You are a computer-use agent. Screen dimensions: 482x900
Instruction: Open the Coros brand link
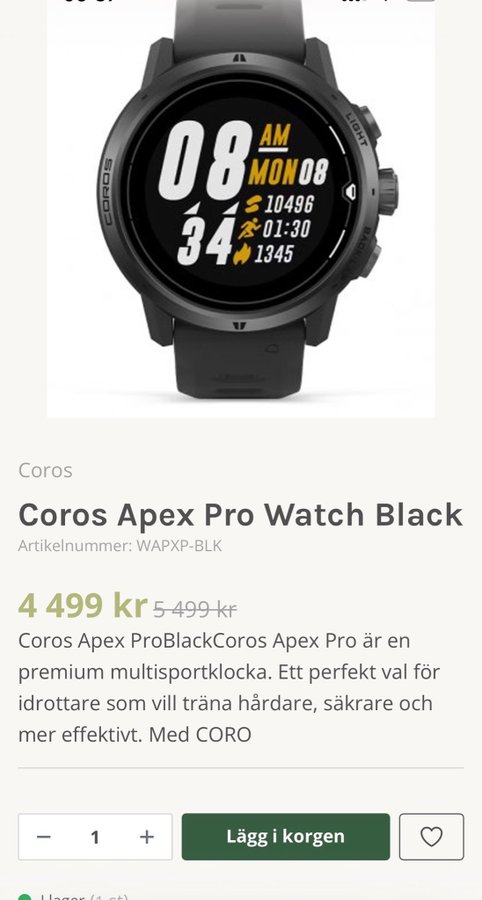tap(45, 470)
